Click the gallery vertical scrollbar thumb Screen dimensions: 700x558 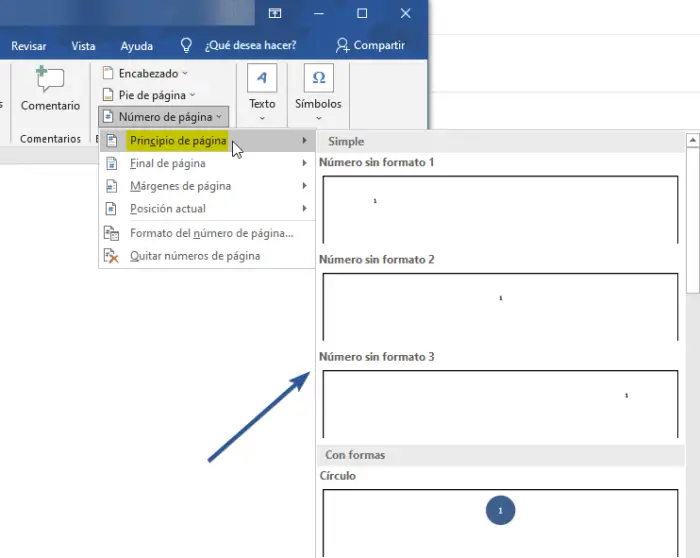point(692,221)
